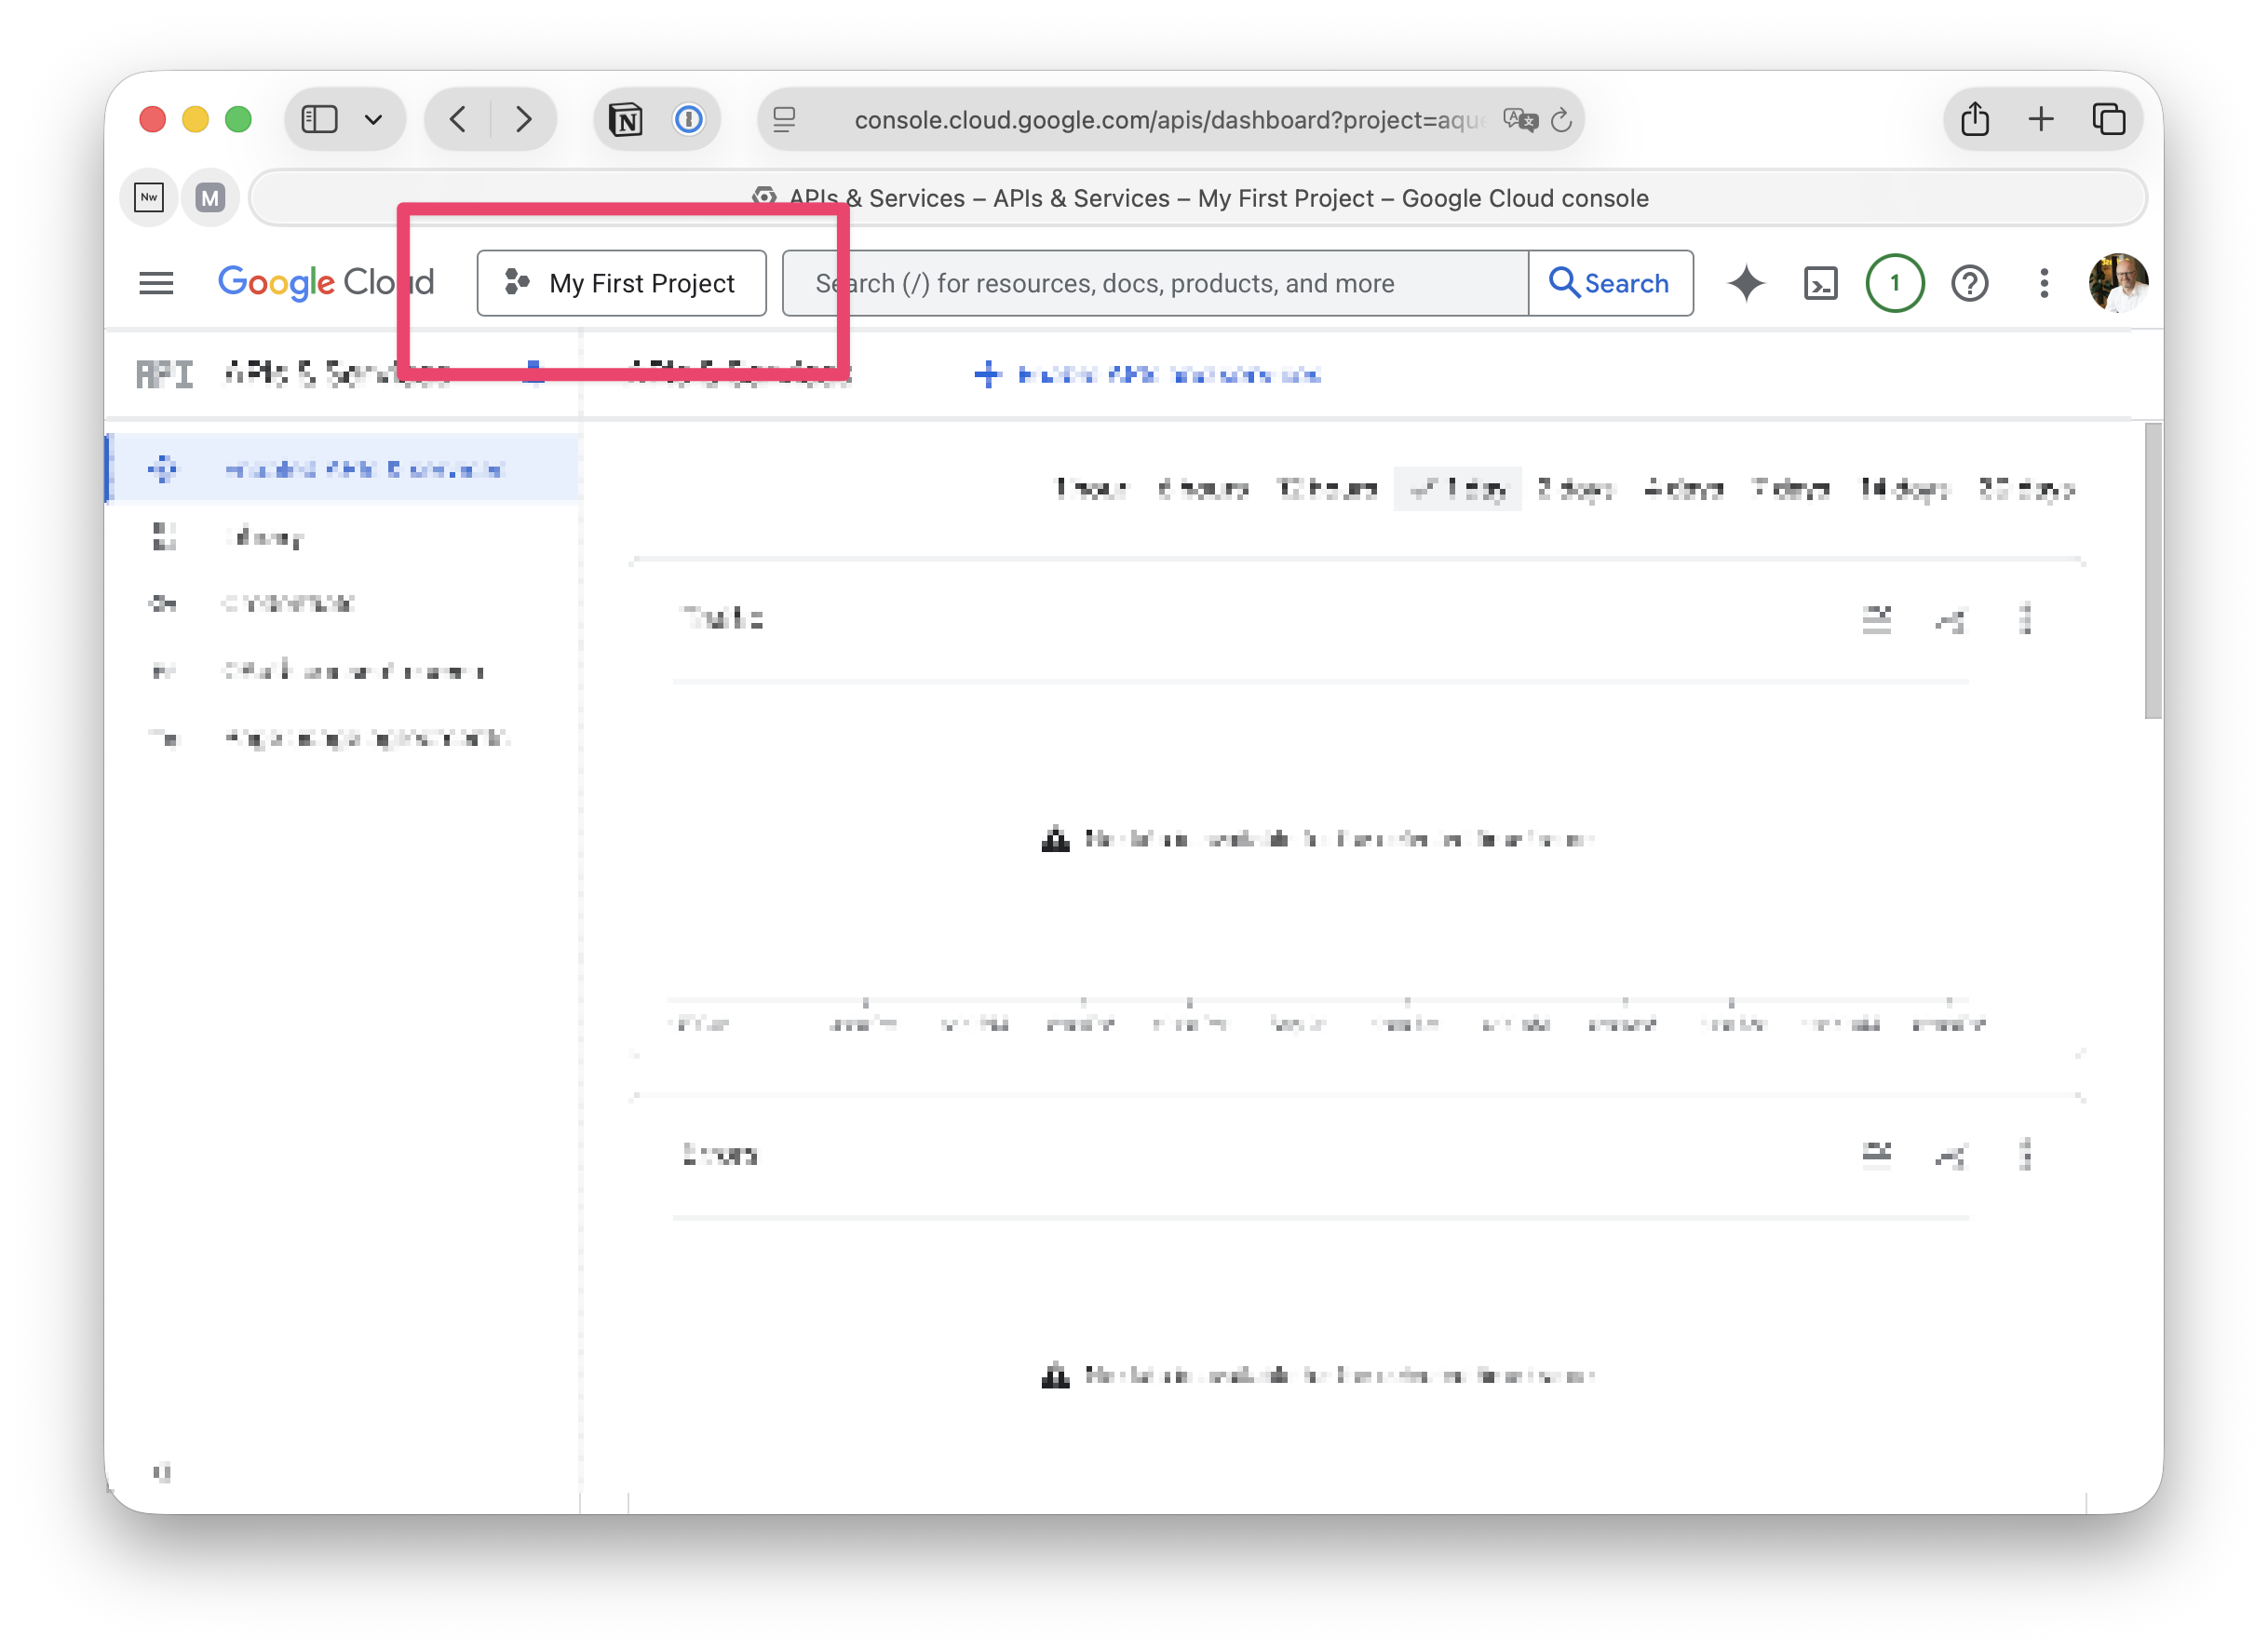
Task: Open My First Project selector dropdown
Action: click(621, 283)
